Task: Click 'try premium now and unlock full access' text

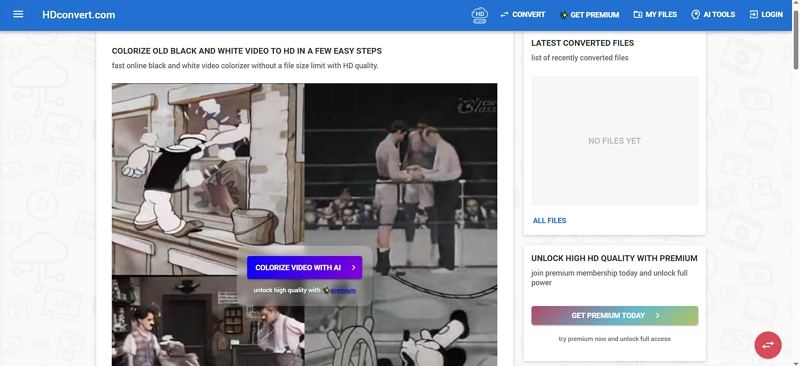Action: click(x=614, y=339)
